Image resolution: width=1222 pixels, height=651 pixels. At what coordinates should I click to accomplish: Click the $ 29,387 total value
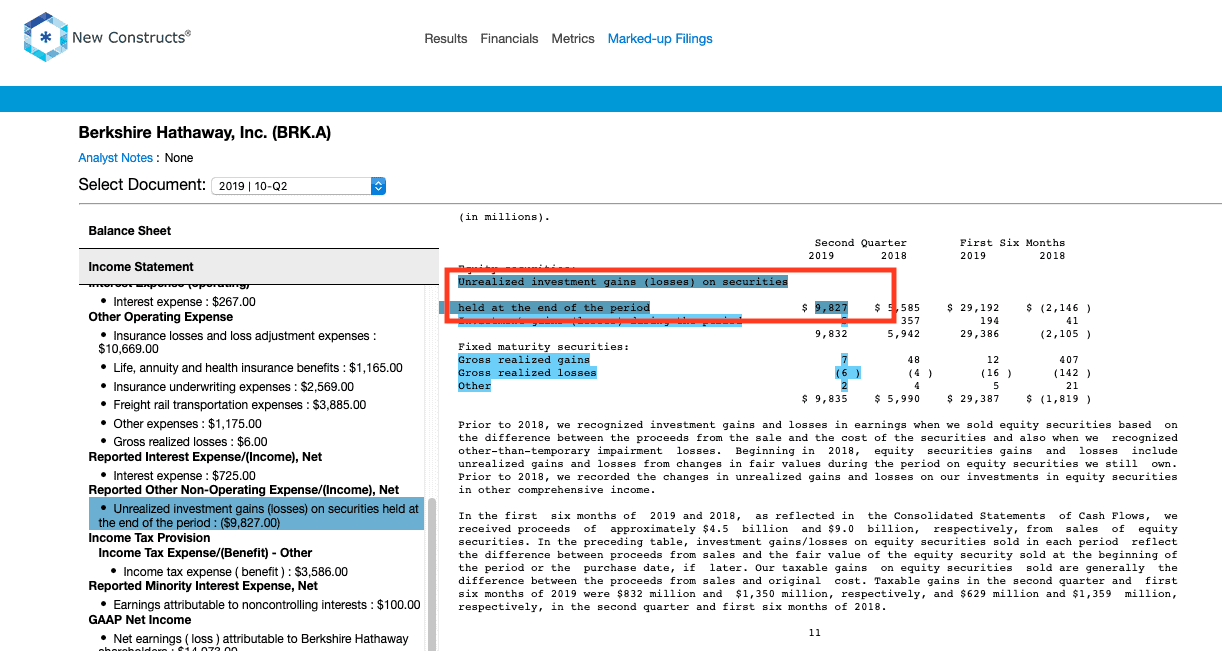pos(972,399)
